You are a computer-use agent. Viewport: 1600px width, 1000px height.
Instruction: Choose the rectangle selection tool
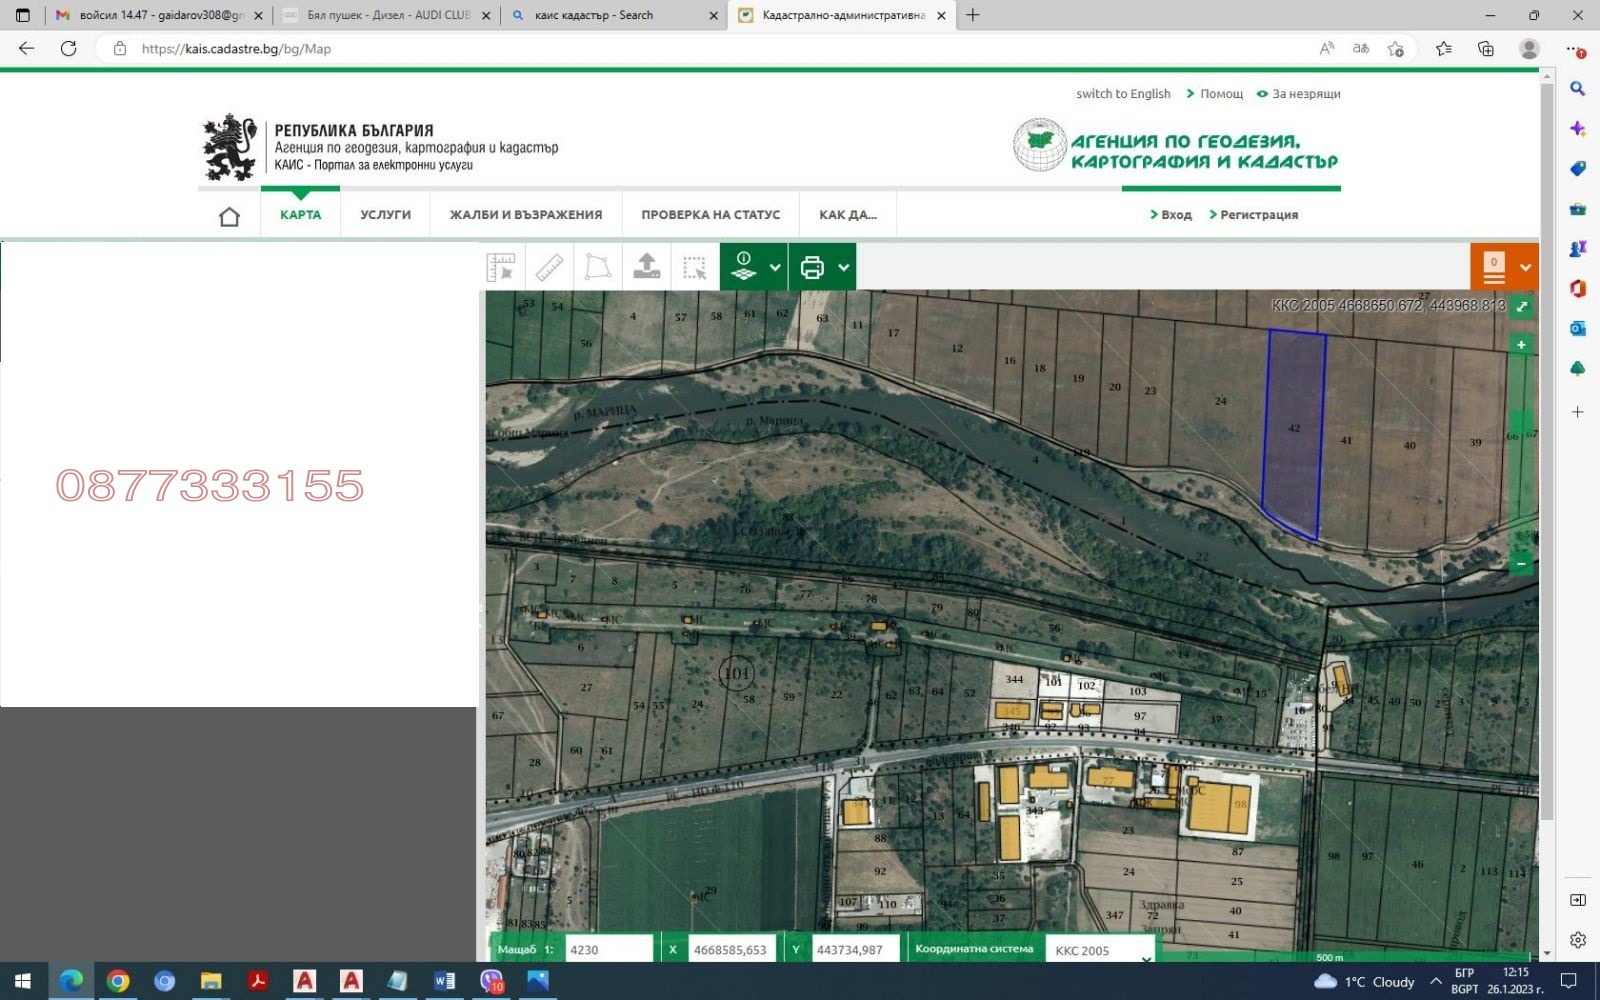click(694, 267)
